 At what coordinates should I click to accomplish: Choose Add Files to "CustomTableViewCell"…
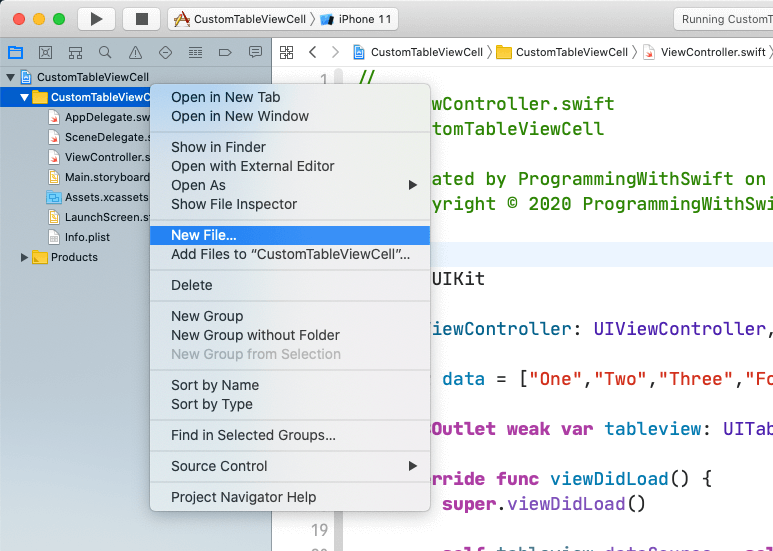[x=290, y=255]
